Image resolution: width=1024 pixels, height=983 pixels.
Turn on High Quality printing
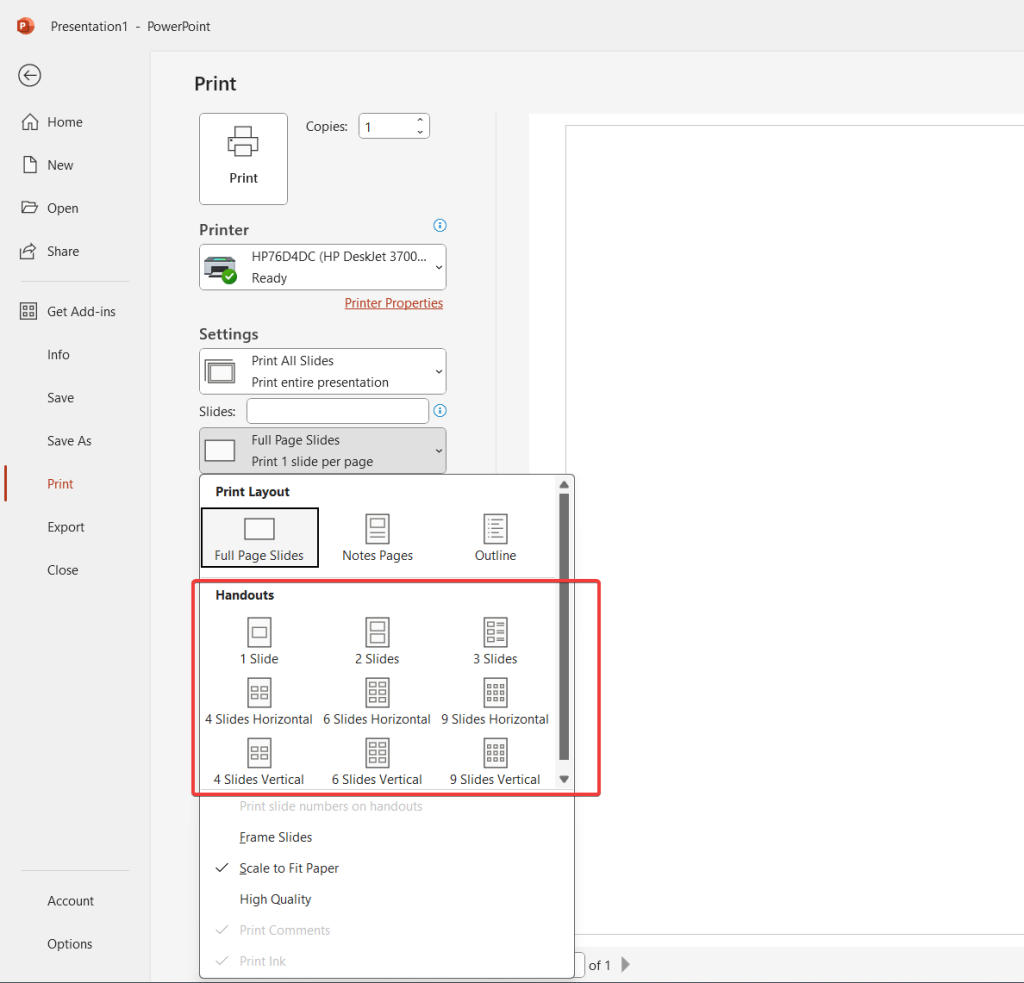(275, 899)
